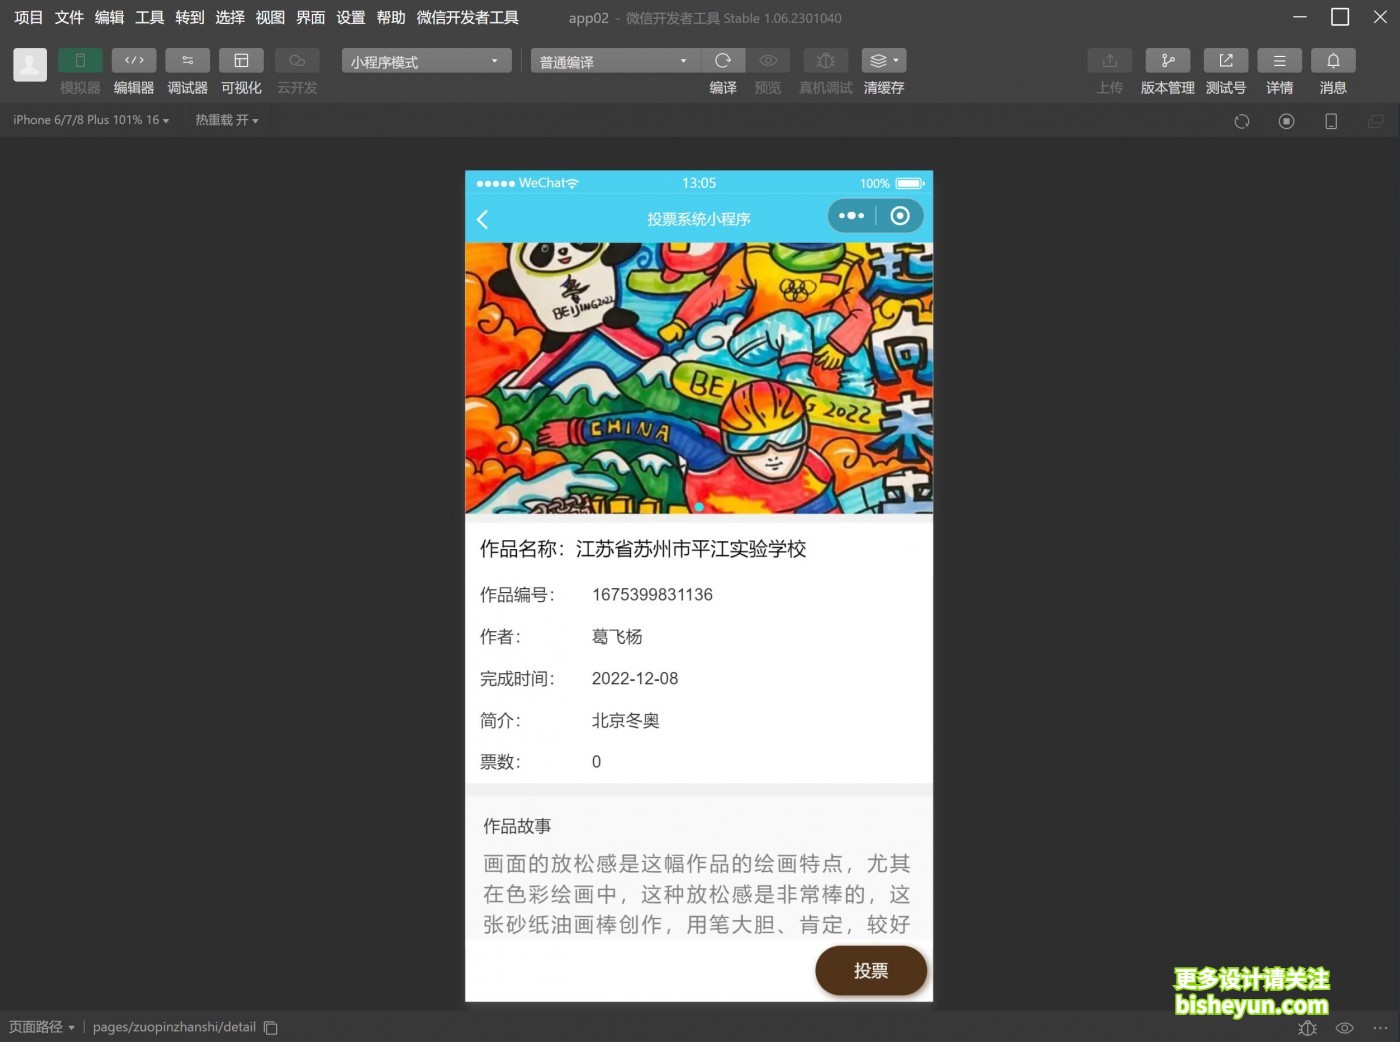The height and width of the screenshot is (1042, 1400).
Task: Expand the page path dropdown
Action: click(42, 1027)
